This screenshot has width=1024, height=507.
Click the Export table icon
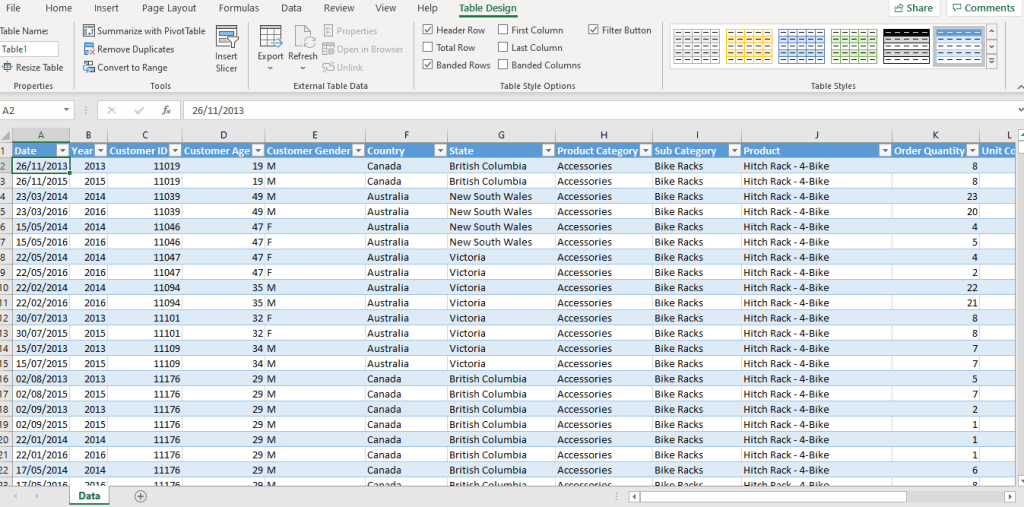click(x=270, y=37)
